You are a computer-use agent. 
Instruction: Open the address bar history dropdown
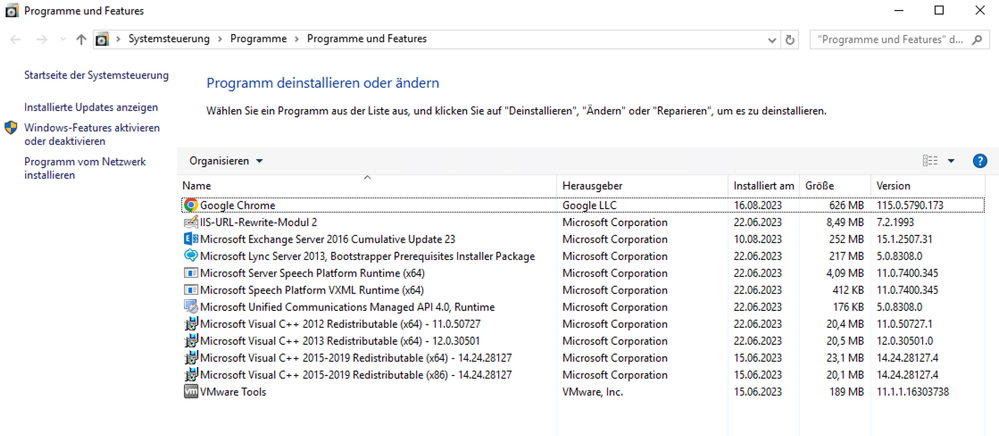pyautogui.click(x=772, y=39)
